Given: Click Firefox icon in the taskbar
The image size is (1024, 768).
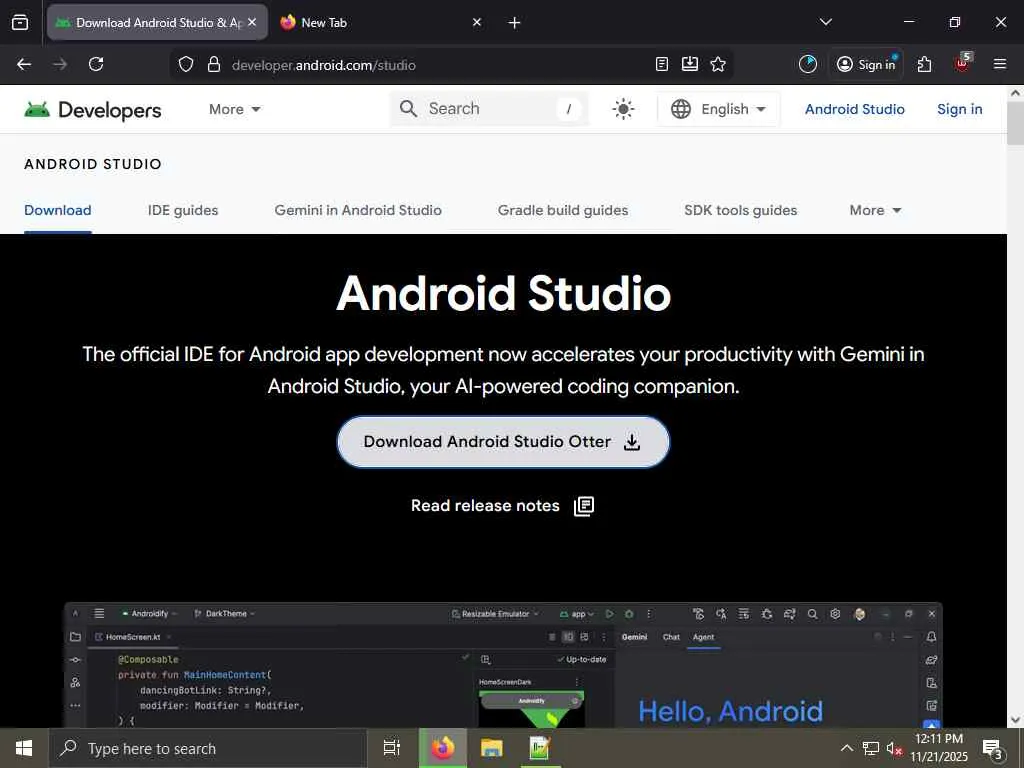Looking at the screenshot, I should click(443, 748).
